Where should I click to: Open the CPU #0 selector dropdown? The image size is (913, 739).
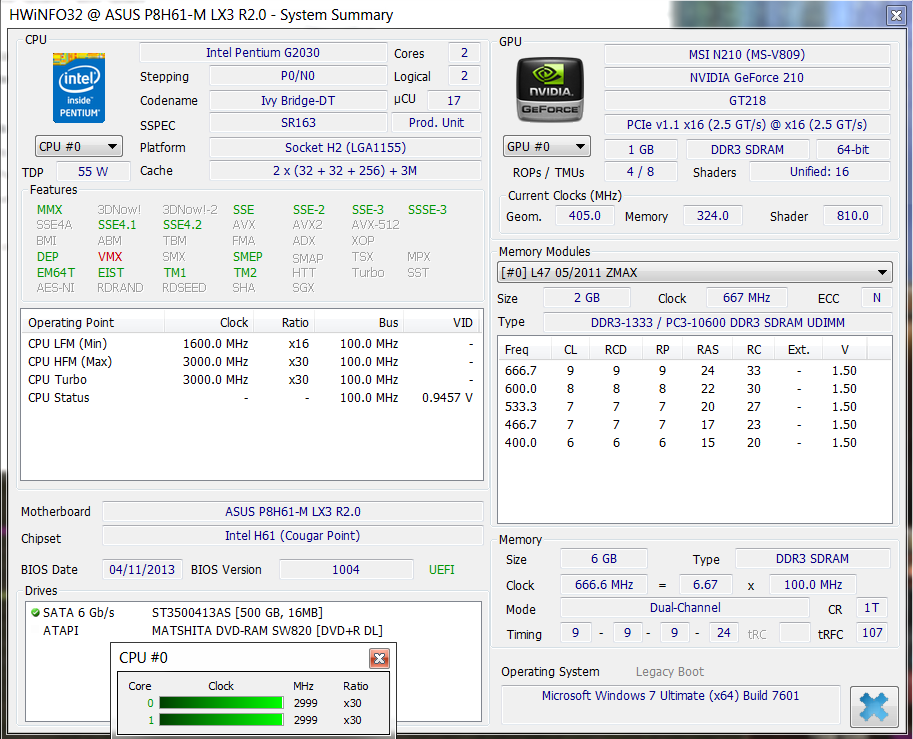[79, 146]
